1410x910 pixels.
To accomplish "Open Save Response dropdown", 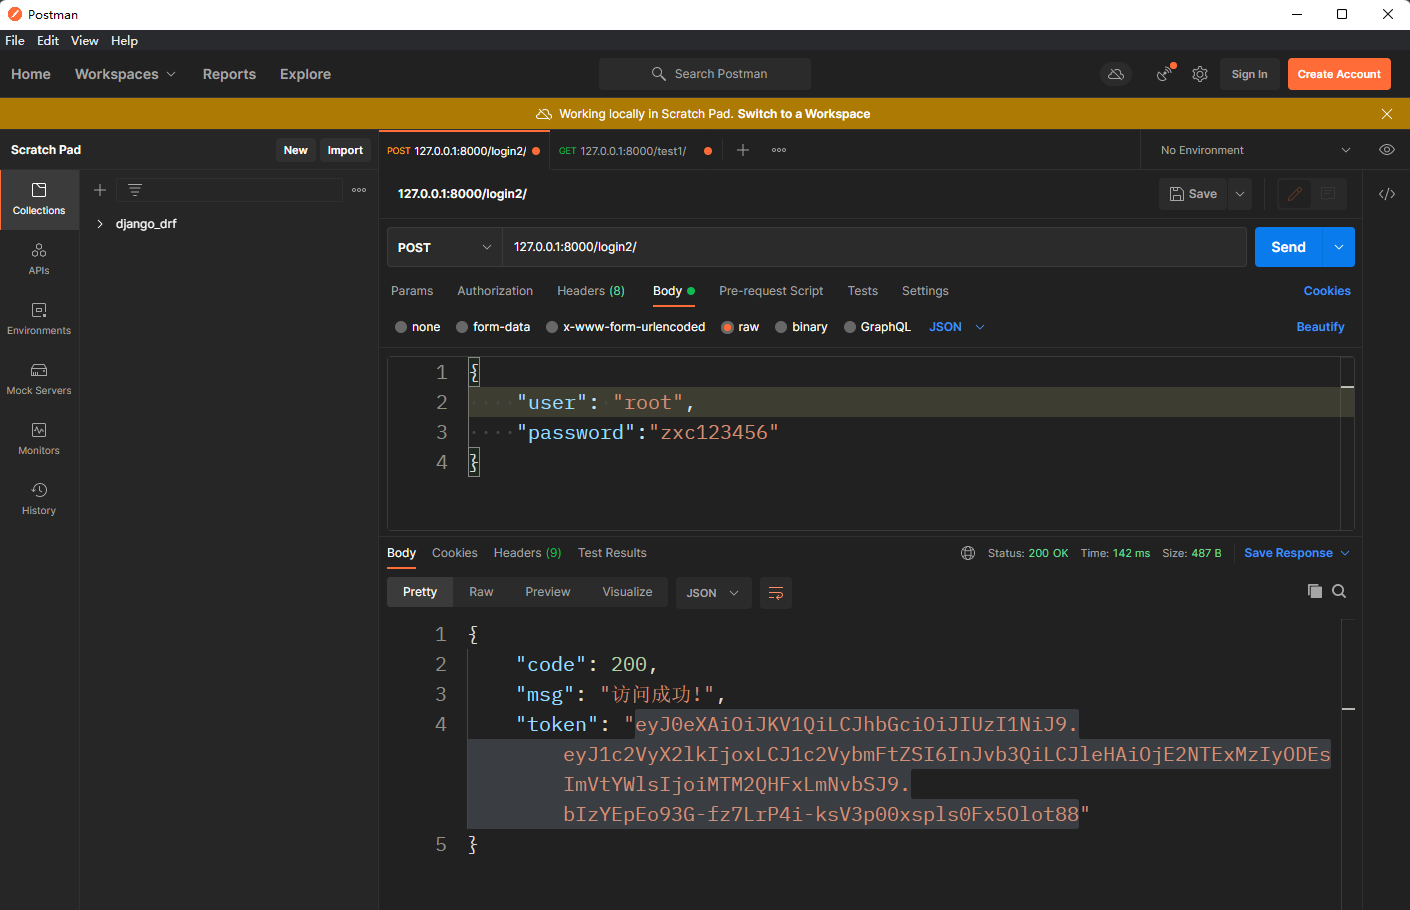I will 1297,553.
